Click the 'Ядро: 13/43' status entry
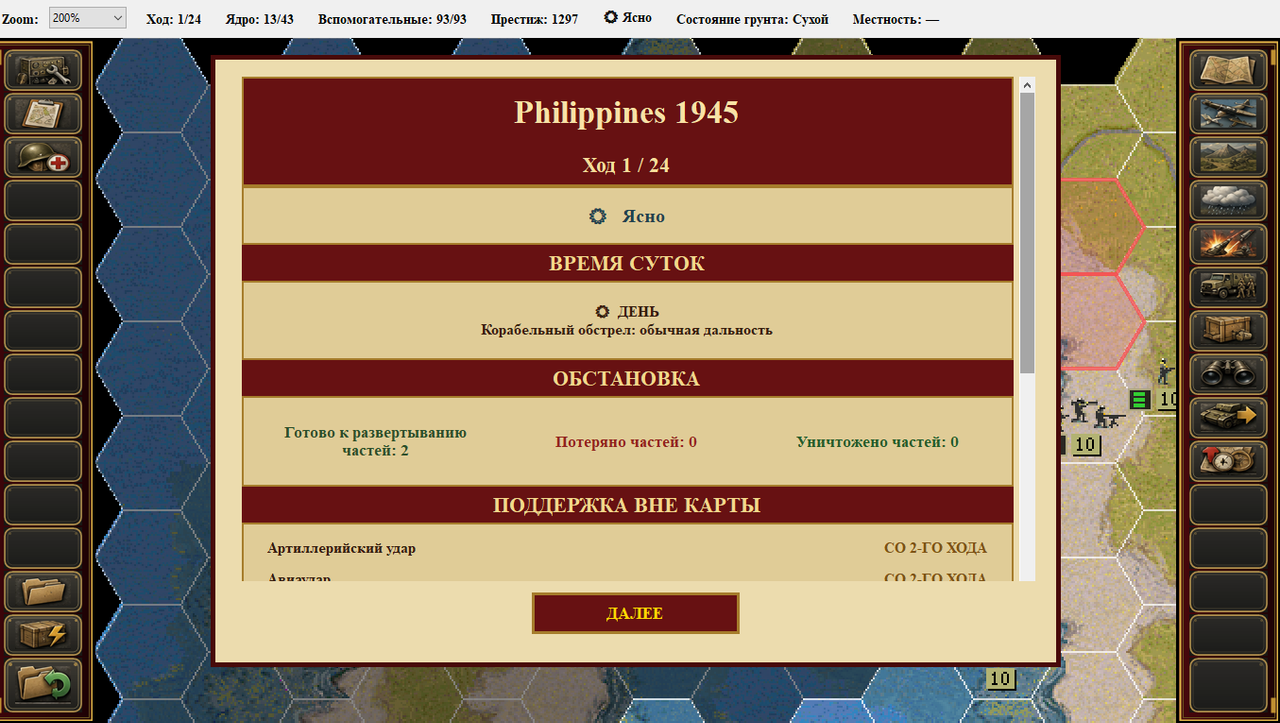 259,19
